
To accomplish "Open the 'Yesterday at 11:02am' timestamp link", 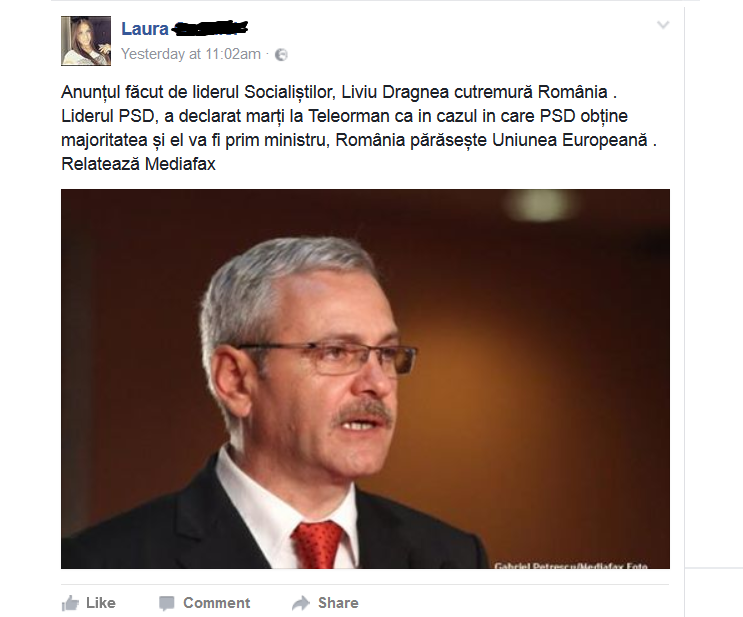I will 190,54.
